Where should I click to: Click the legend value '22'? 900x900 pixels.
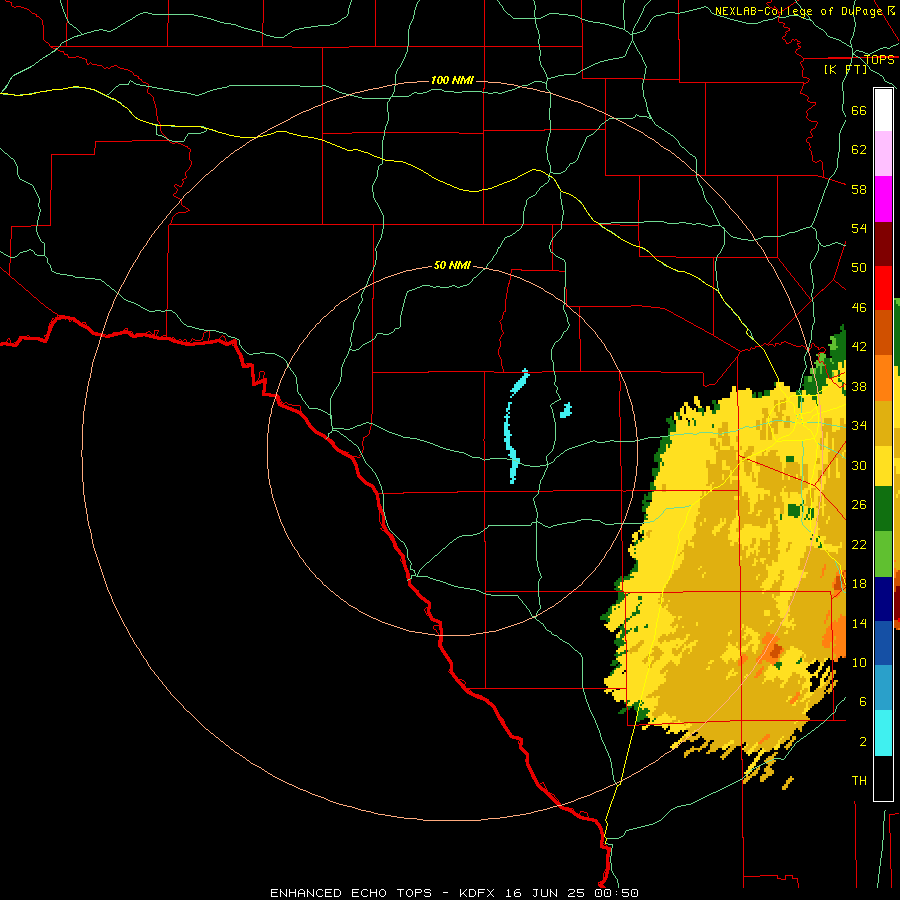[x=859, y=544]
